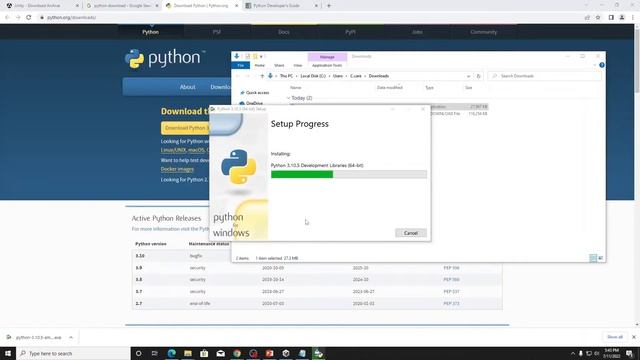Refresh the Explorer Downloads folder

point(478,76)
